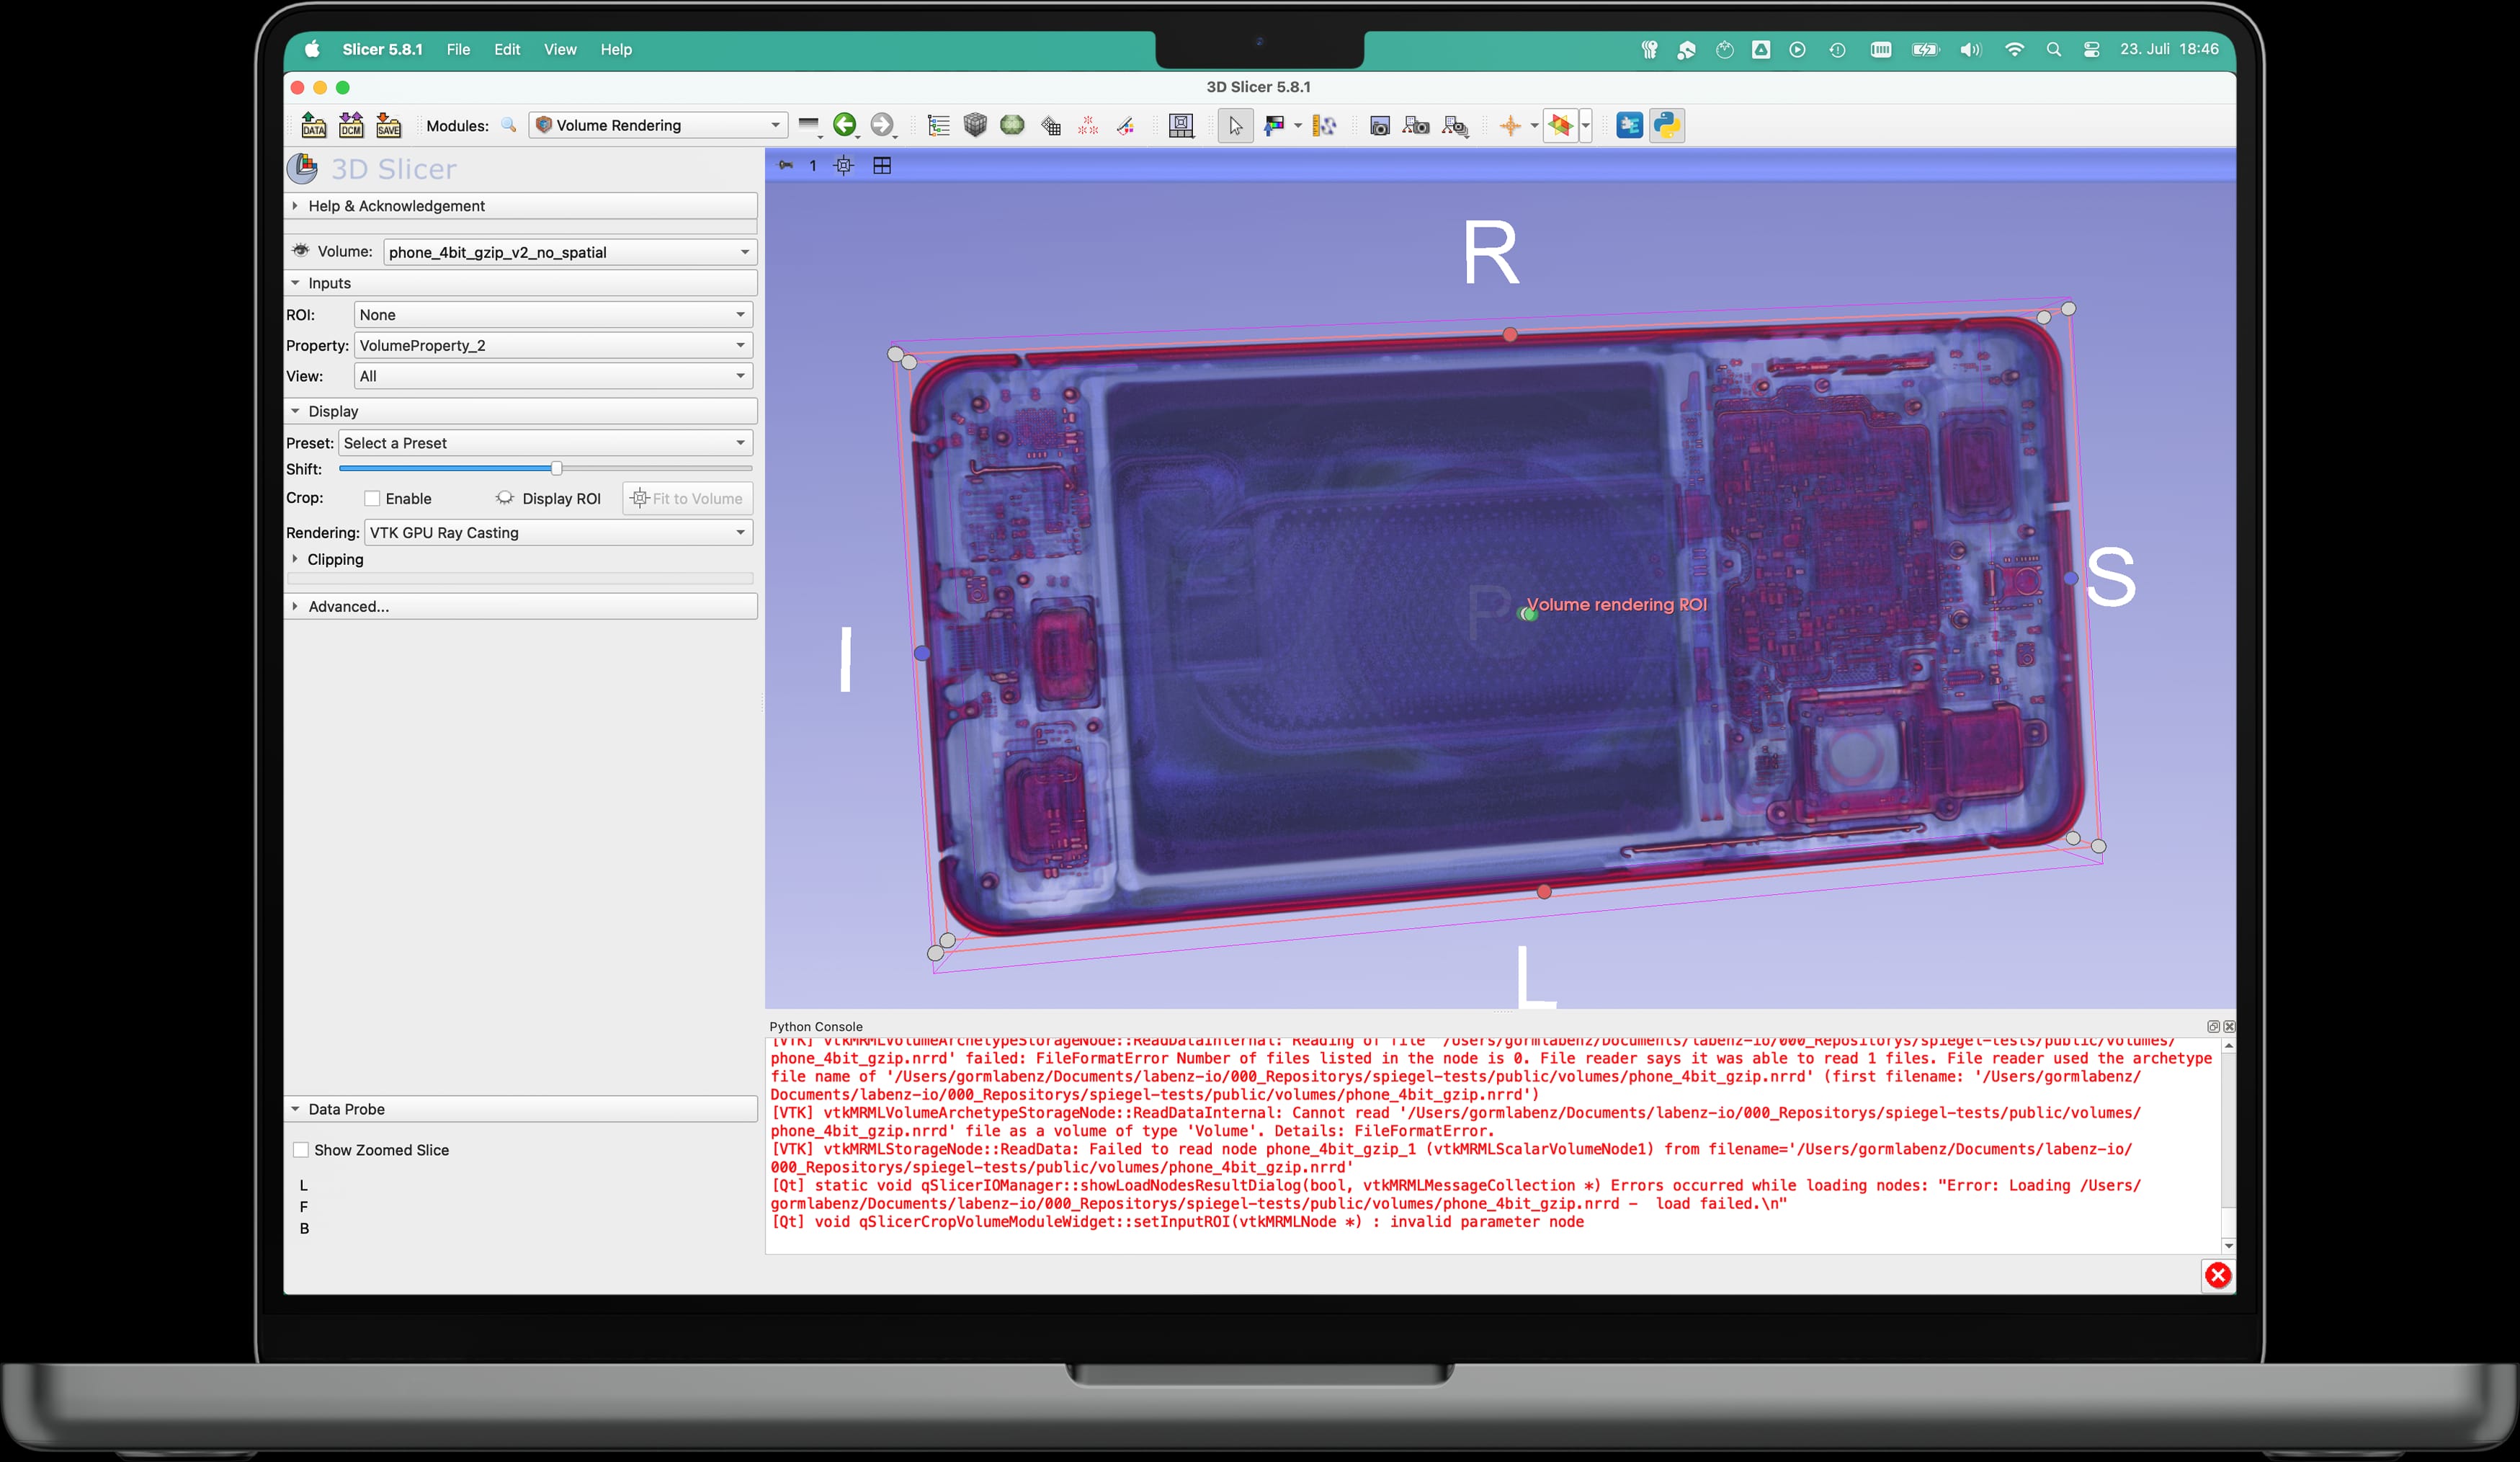This screenshot has height=1462, width=2520.
Task: Open the Select a Preset dropdown
Action: (x=545, y=443)
